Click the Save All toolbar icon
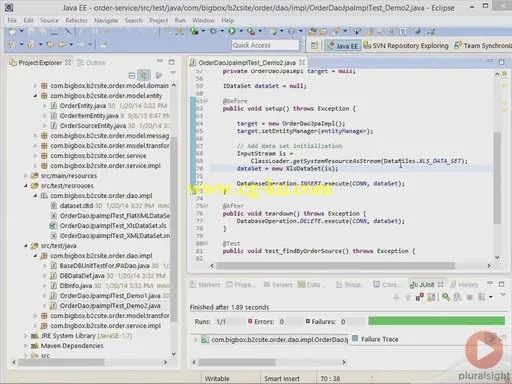The image size is (512, 384). [43, 31]
